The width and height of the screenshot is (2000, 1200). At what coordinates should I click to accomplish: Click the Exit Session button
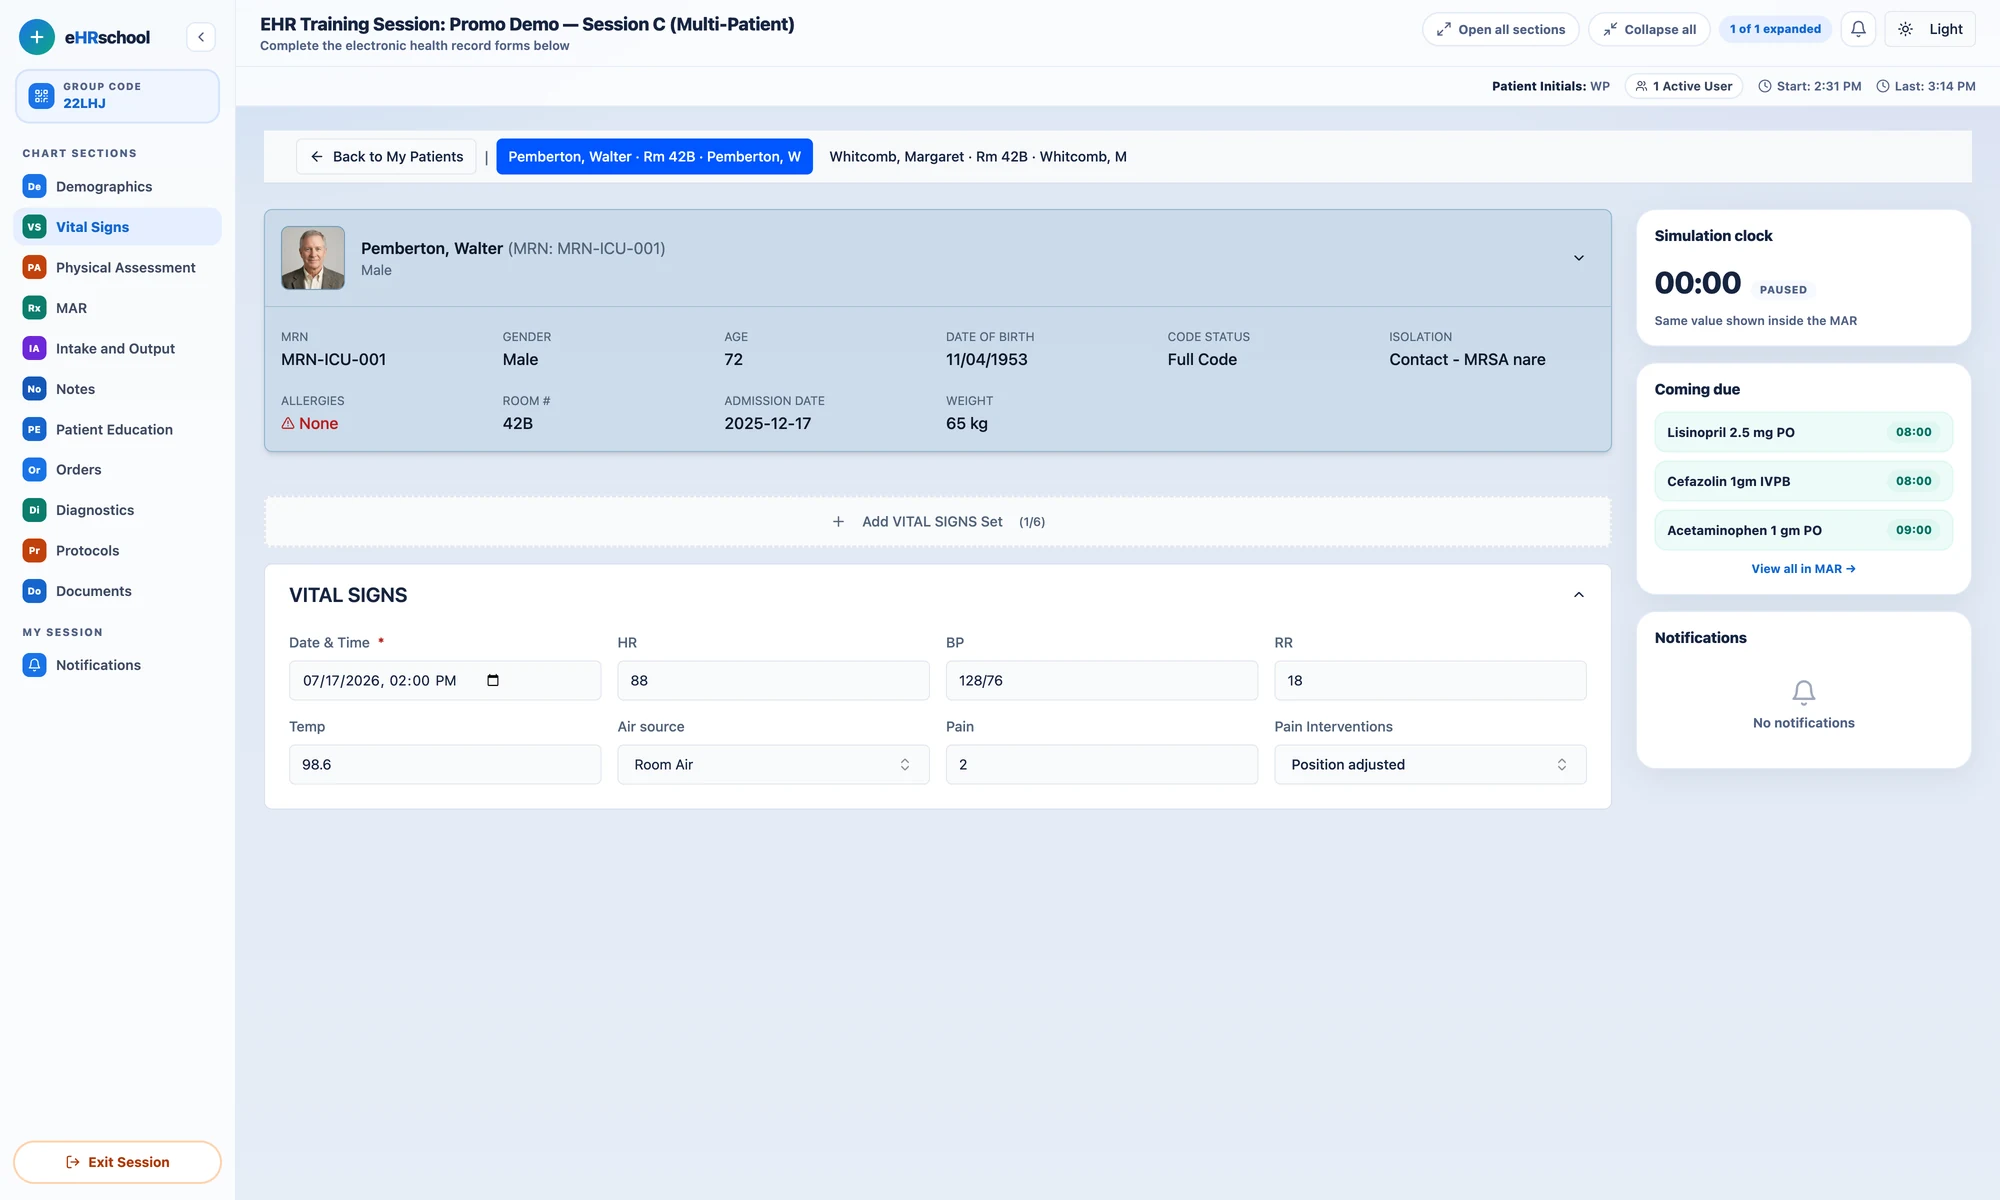pyautogui.click(x=117, y=1162)
